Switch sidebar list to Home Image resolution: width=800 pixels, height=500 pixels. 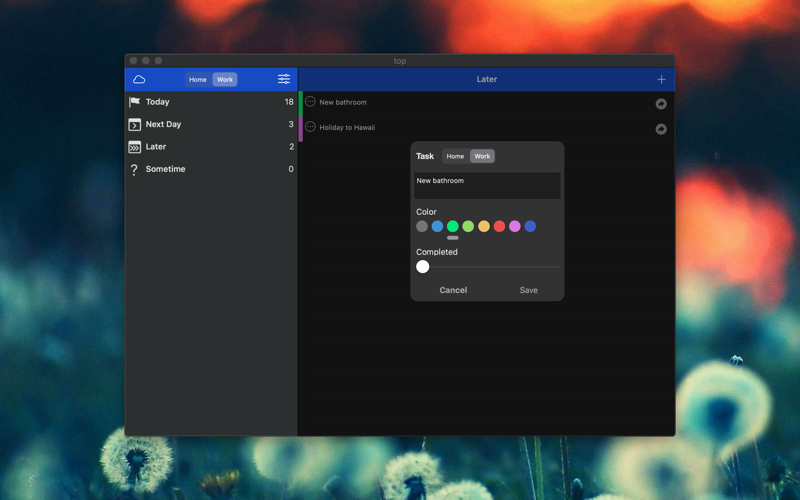(198, 80)
